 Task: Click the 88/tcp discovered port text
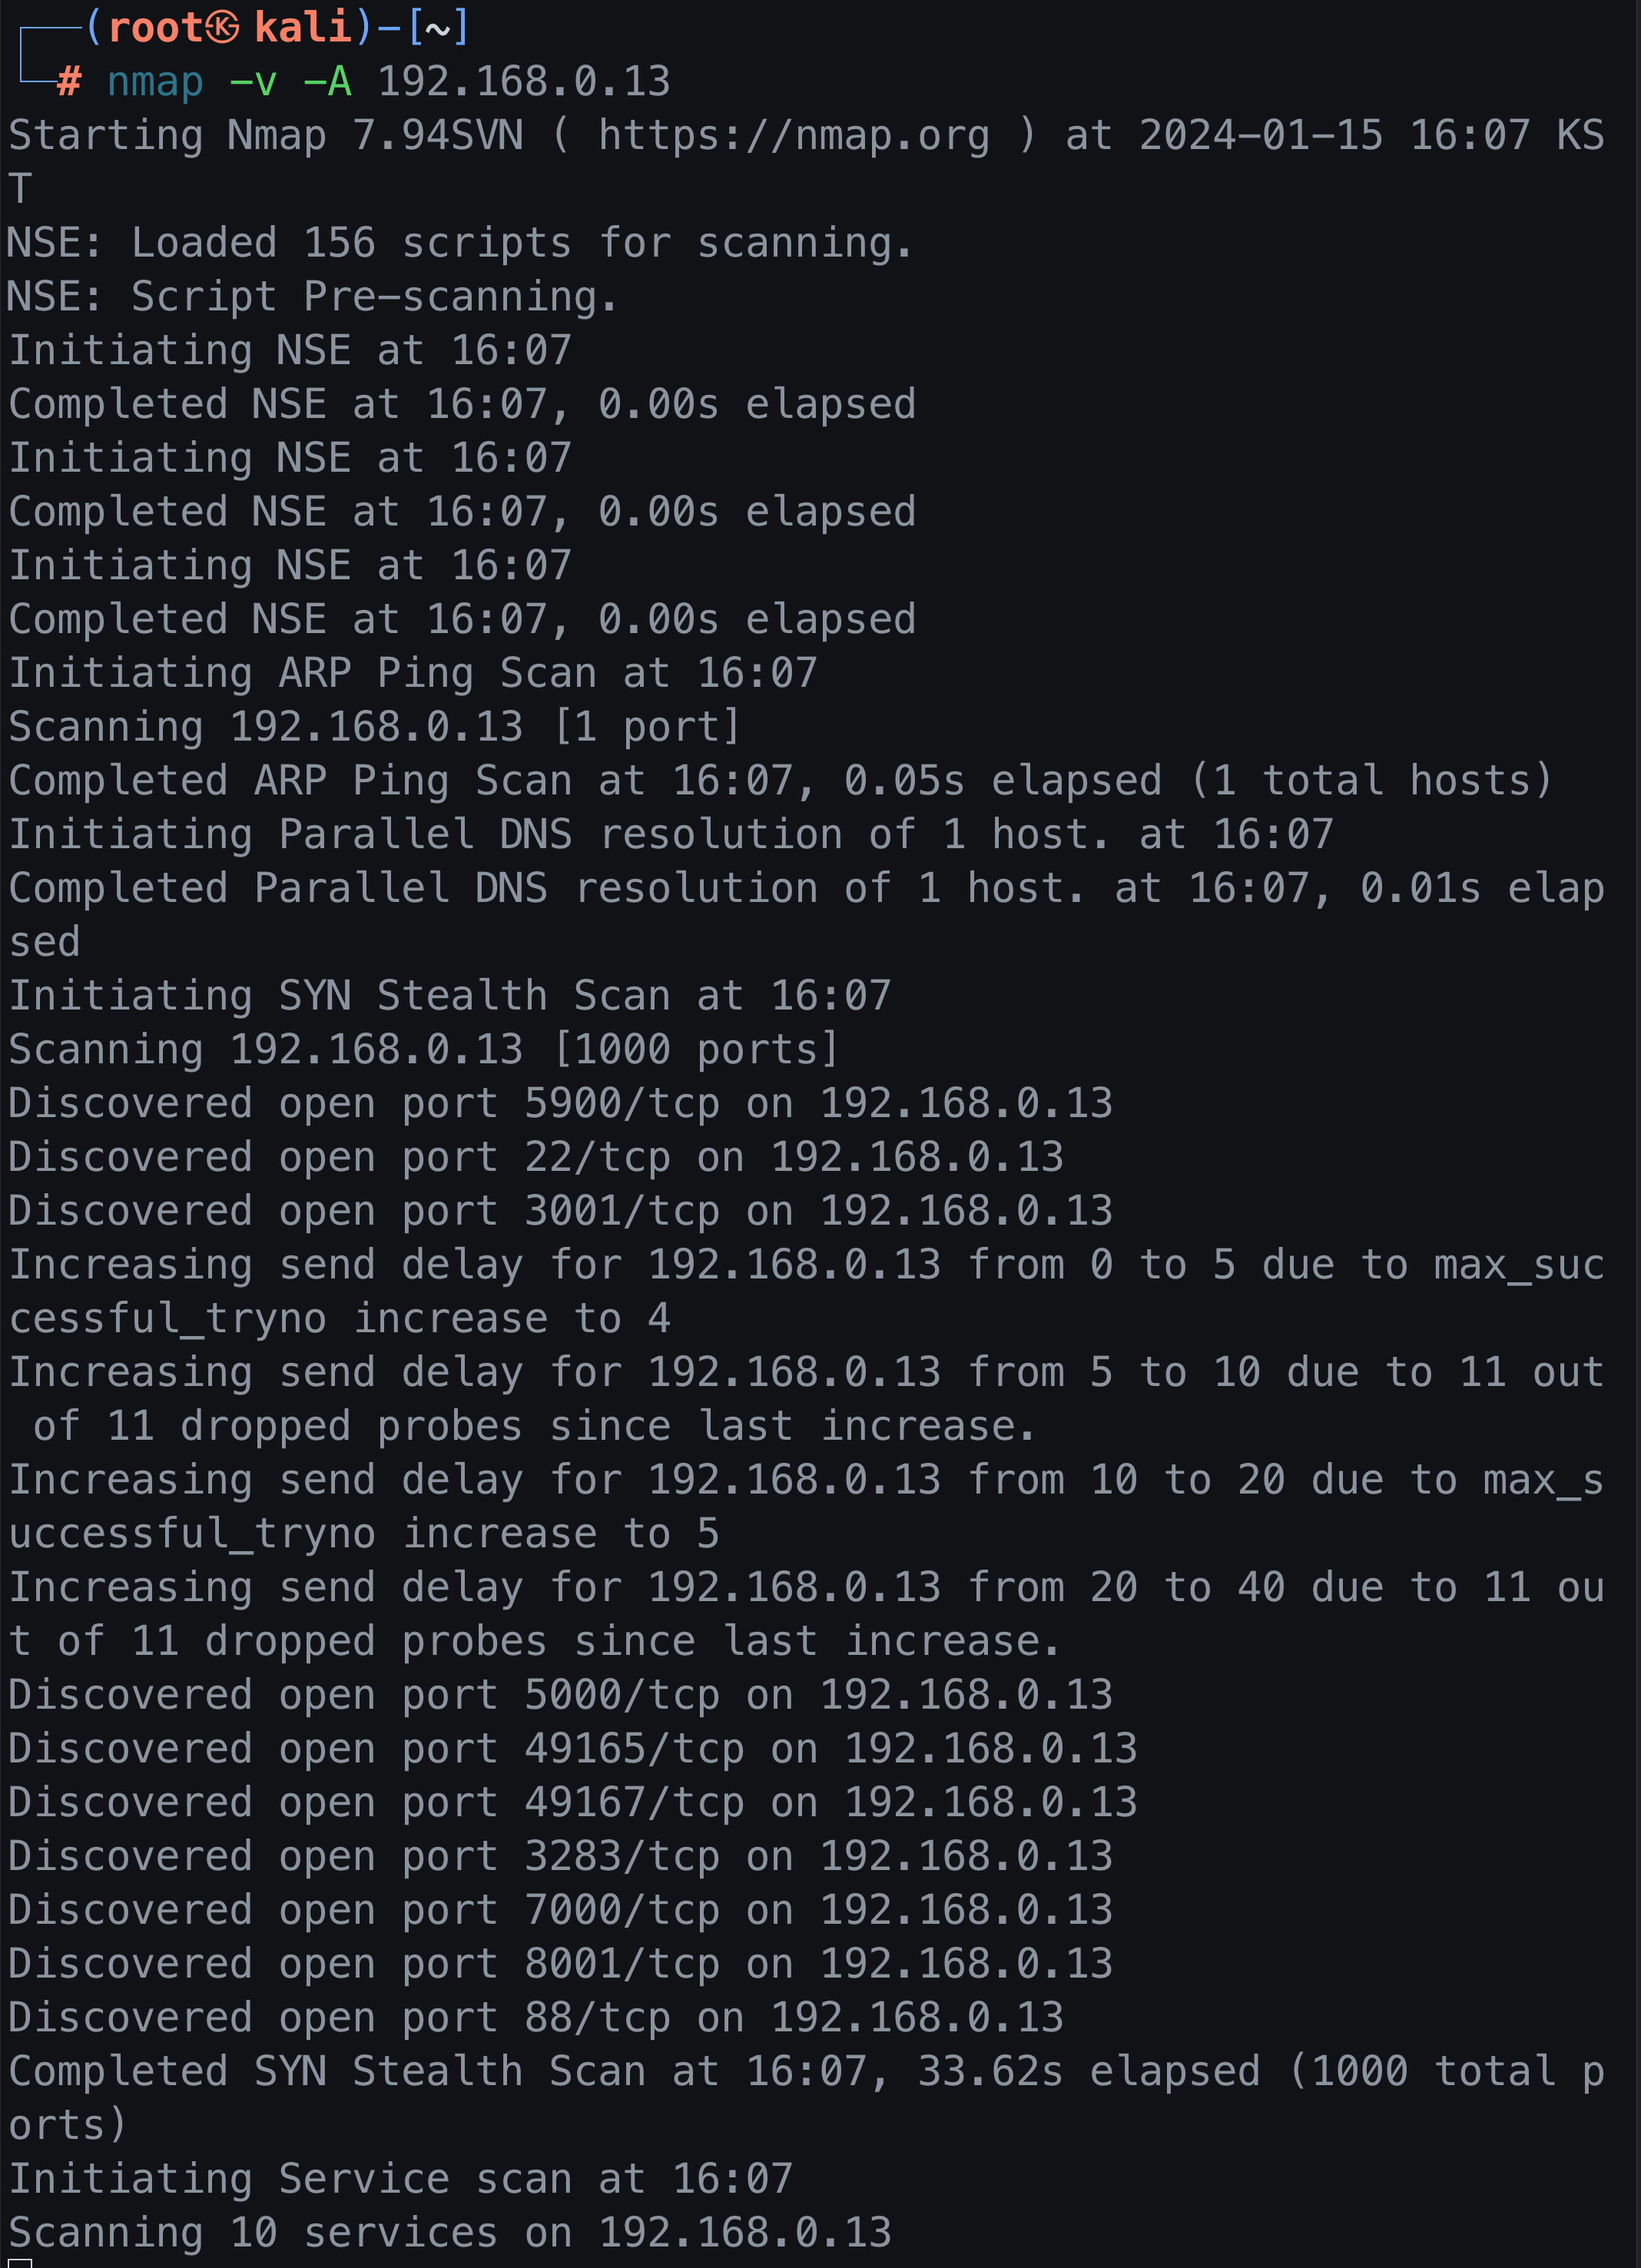tap(597, 2018)
